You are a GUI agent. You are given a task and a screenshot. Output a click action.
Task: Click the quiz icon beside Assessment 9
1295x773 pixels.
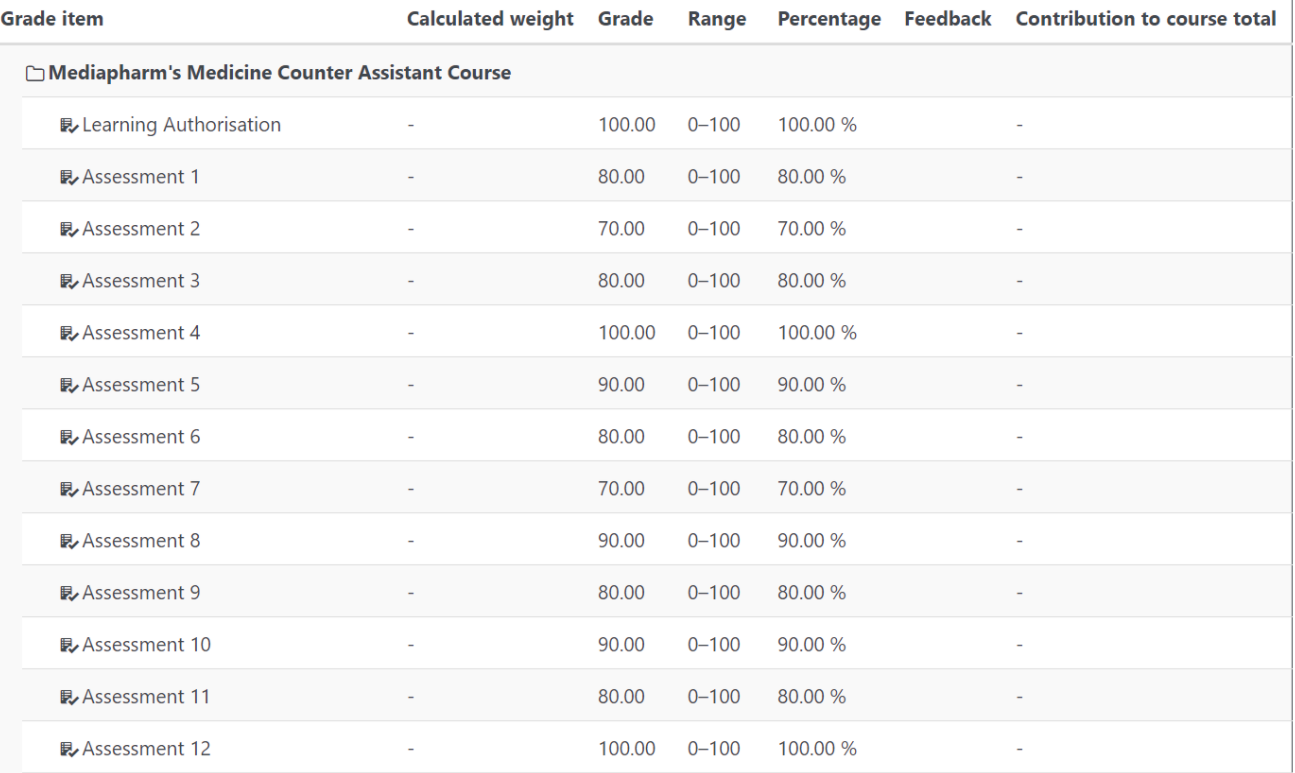point(69,594)
